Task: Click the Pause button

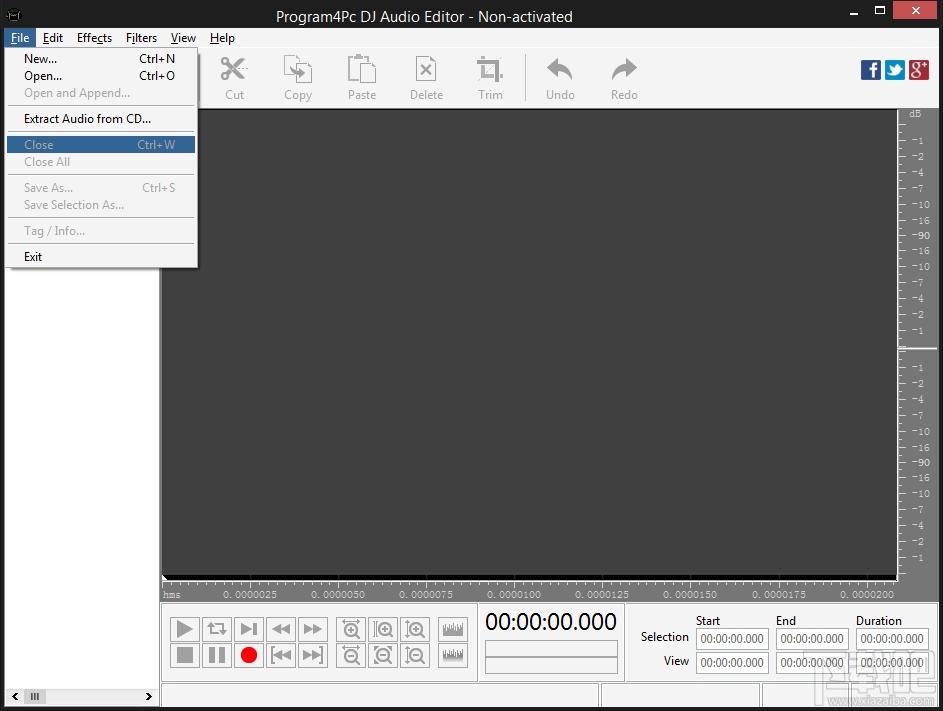Action: [216, 656]
